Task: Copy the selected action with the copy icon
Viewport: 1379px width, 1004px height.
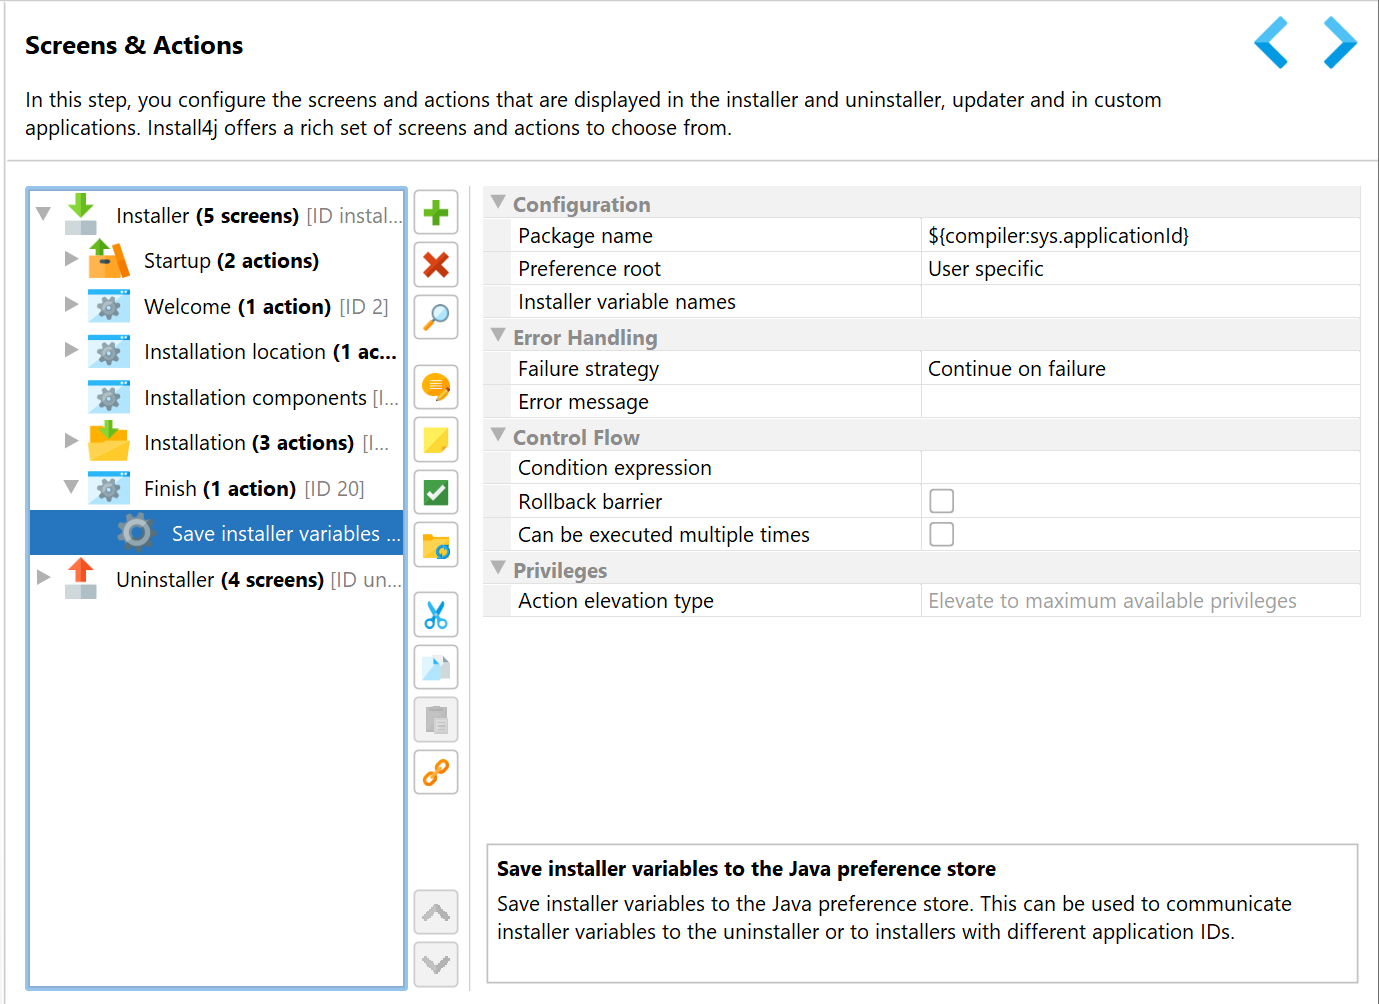Action: click(436, 667)
